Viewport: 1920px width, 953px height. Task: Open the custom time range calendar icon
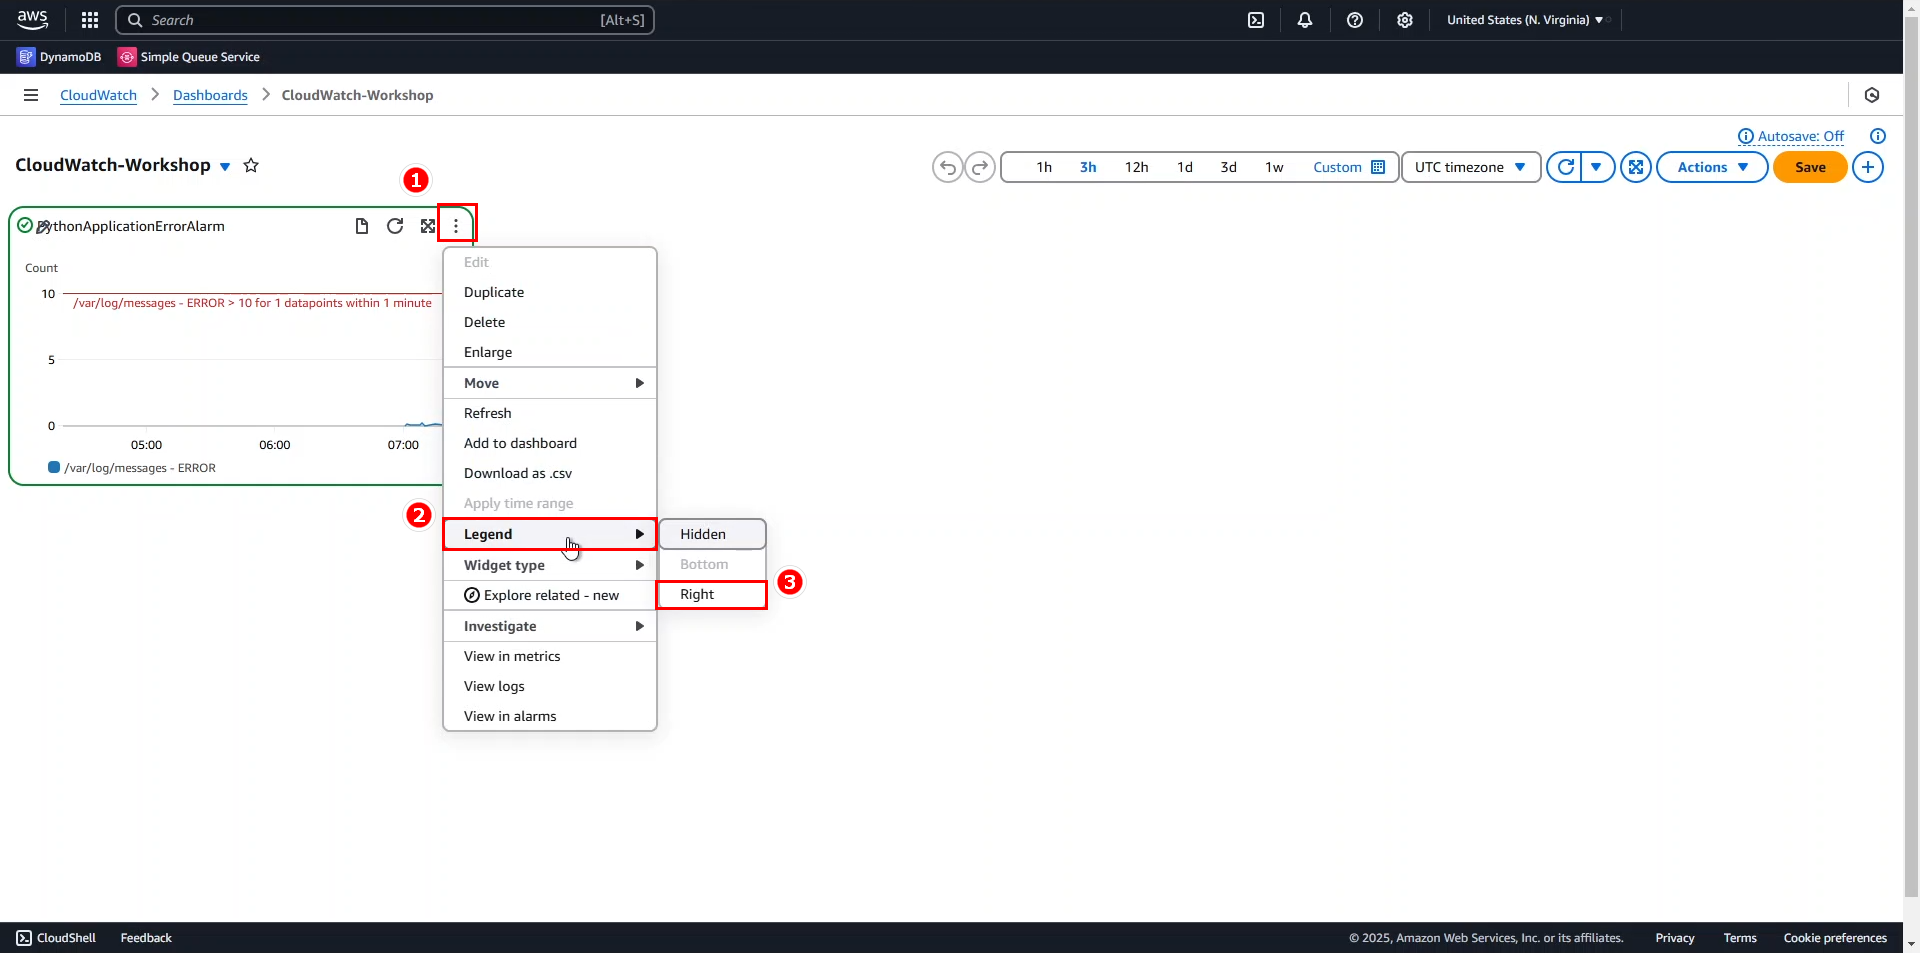1378,167
